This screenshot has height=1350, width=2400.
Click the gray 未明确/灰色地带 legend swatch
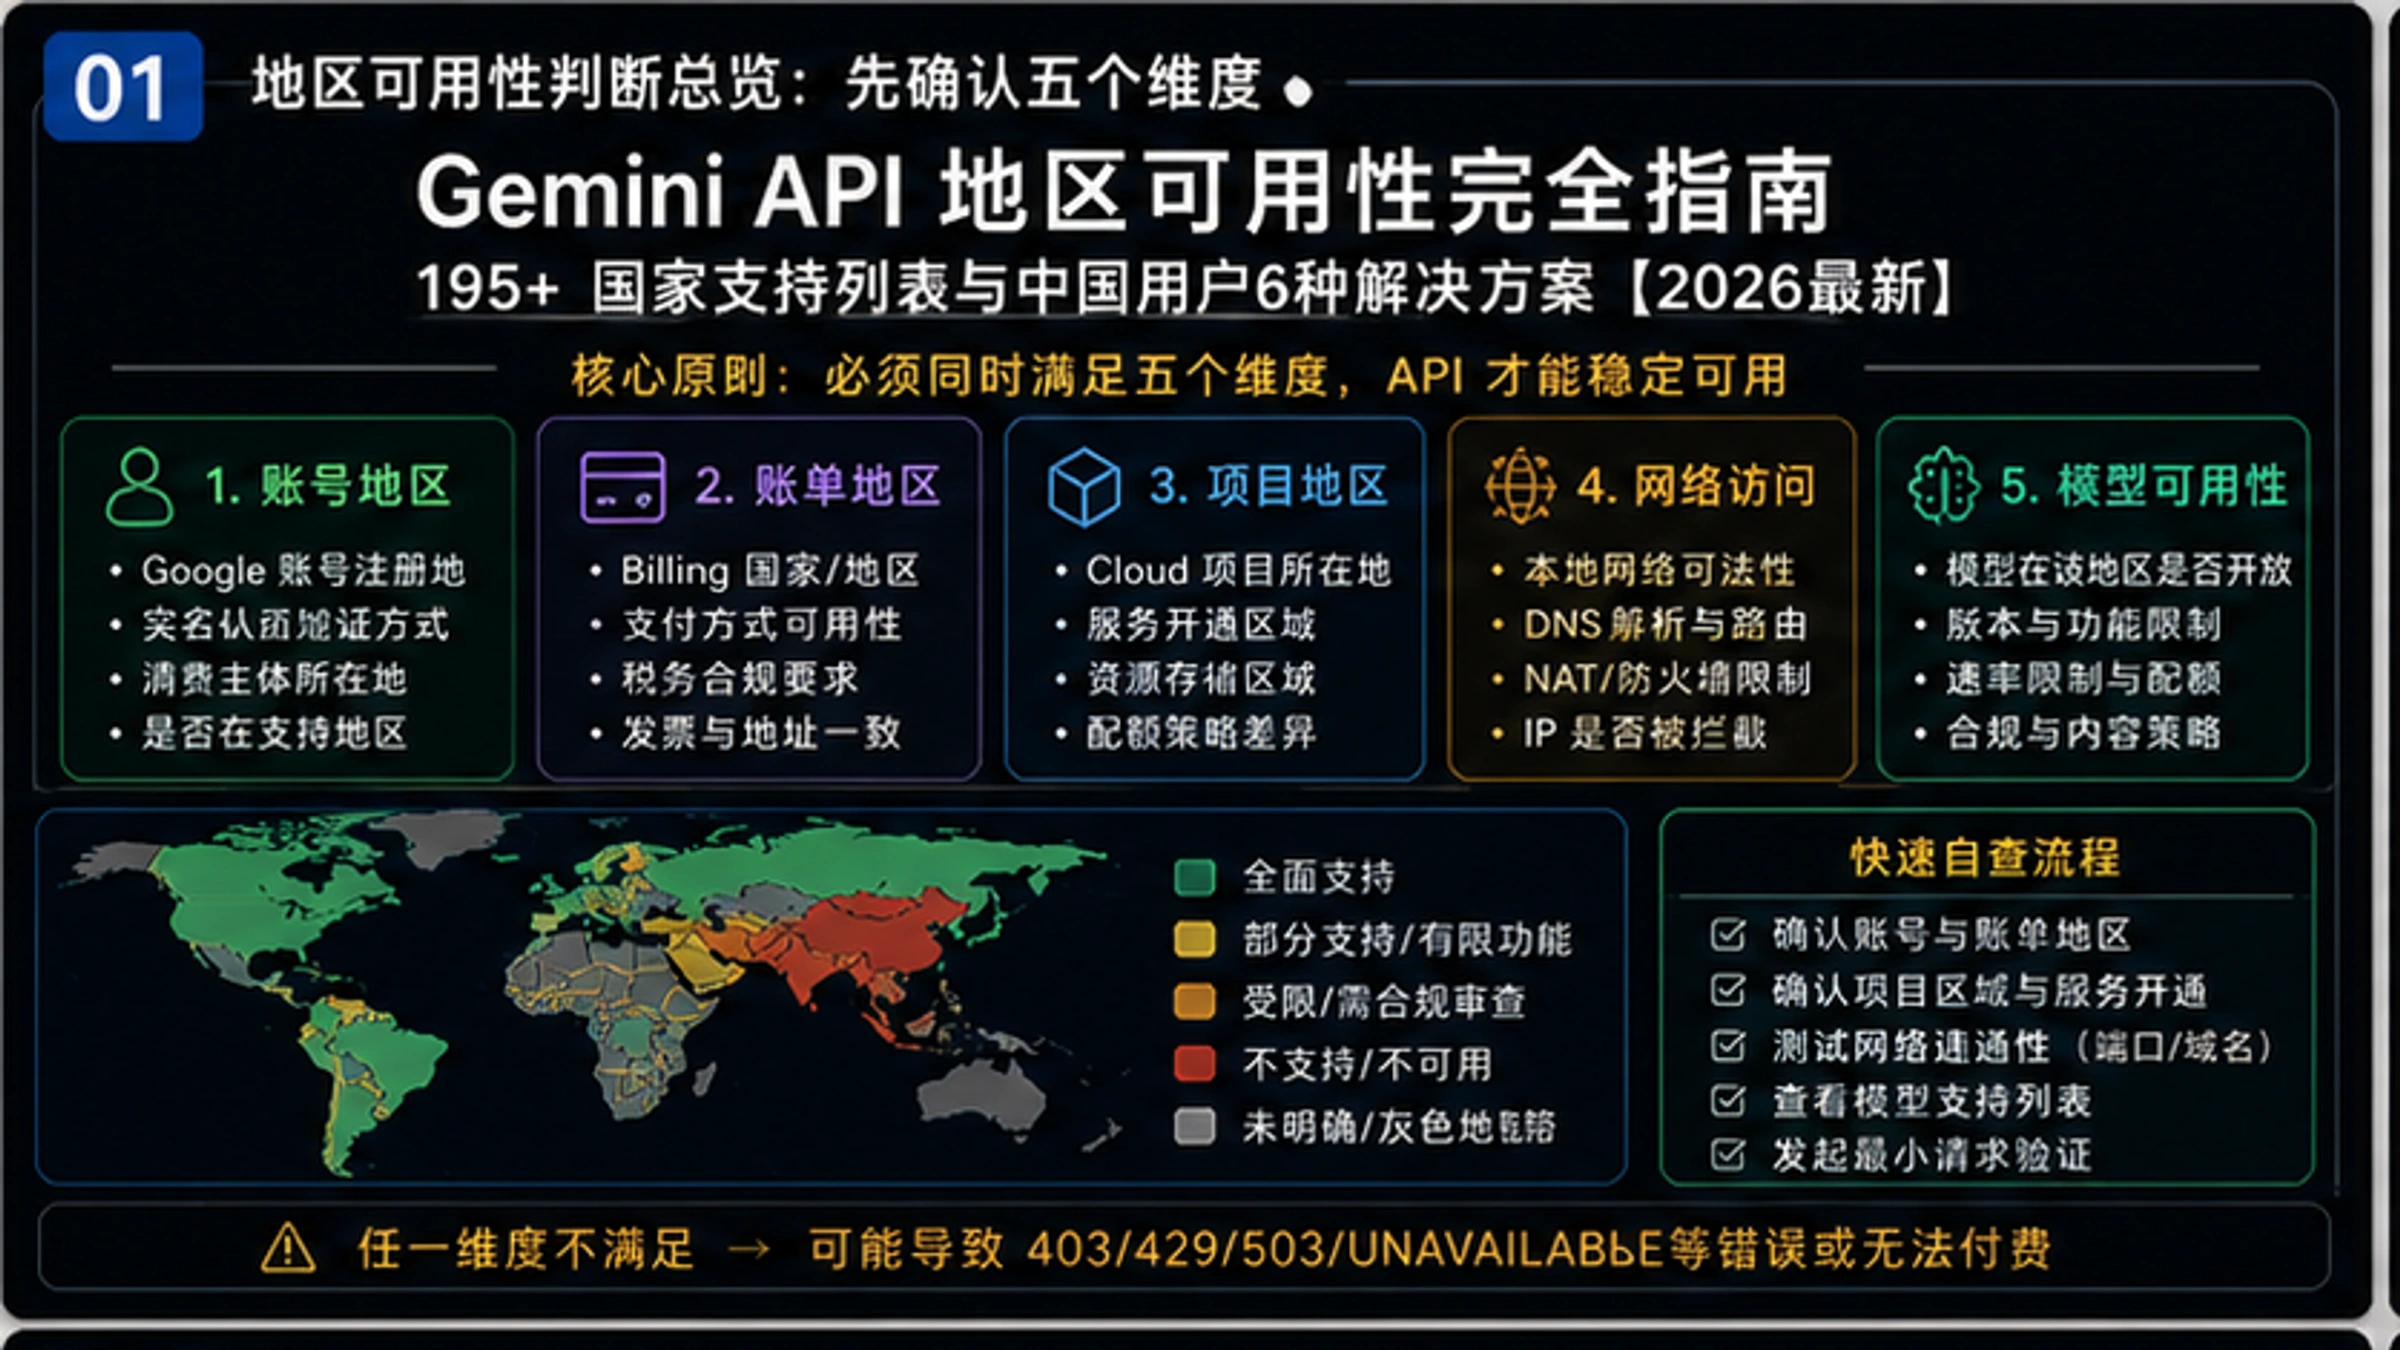click(1194, 1126)
